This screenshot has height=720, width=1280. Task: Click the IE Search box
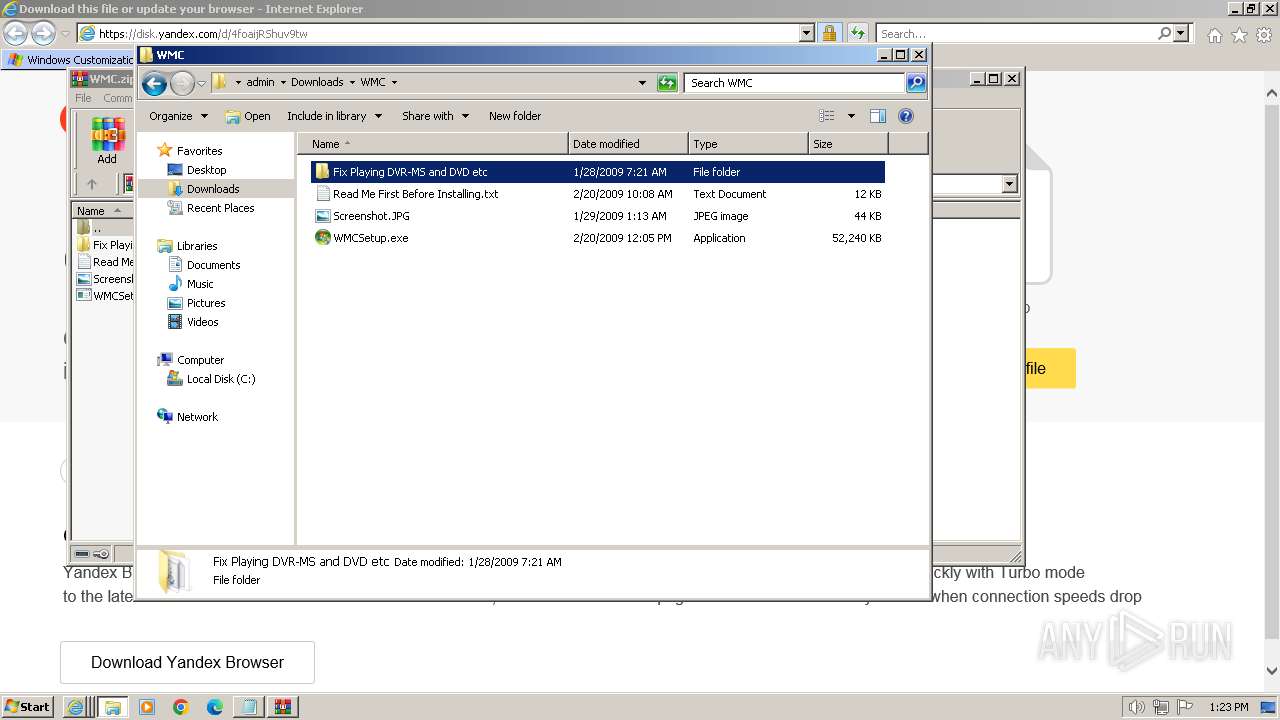tap(1017, 34)
